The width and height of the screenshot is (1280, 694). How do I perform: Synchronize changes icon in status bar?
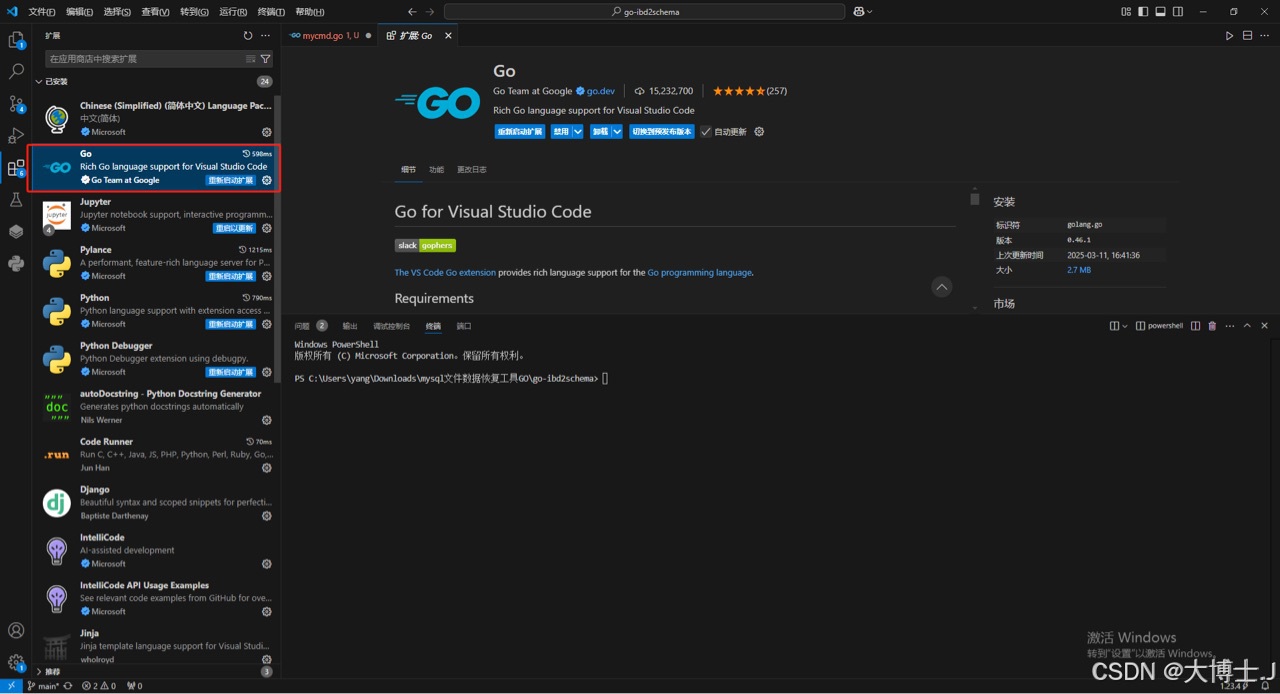[69, 686]
